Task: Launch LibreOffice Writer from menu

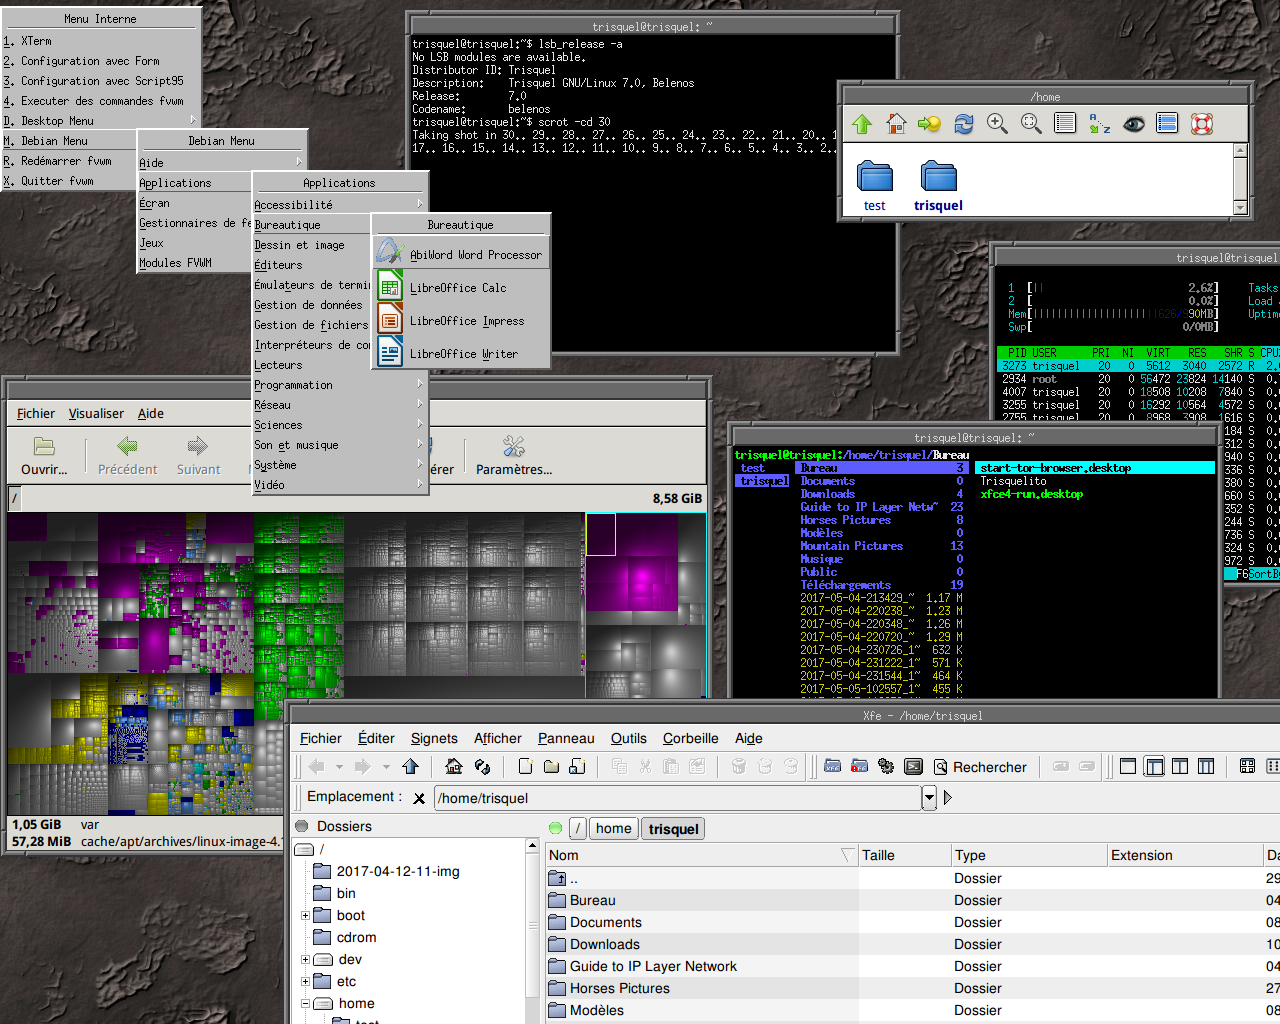Action: (461, 354)
